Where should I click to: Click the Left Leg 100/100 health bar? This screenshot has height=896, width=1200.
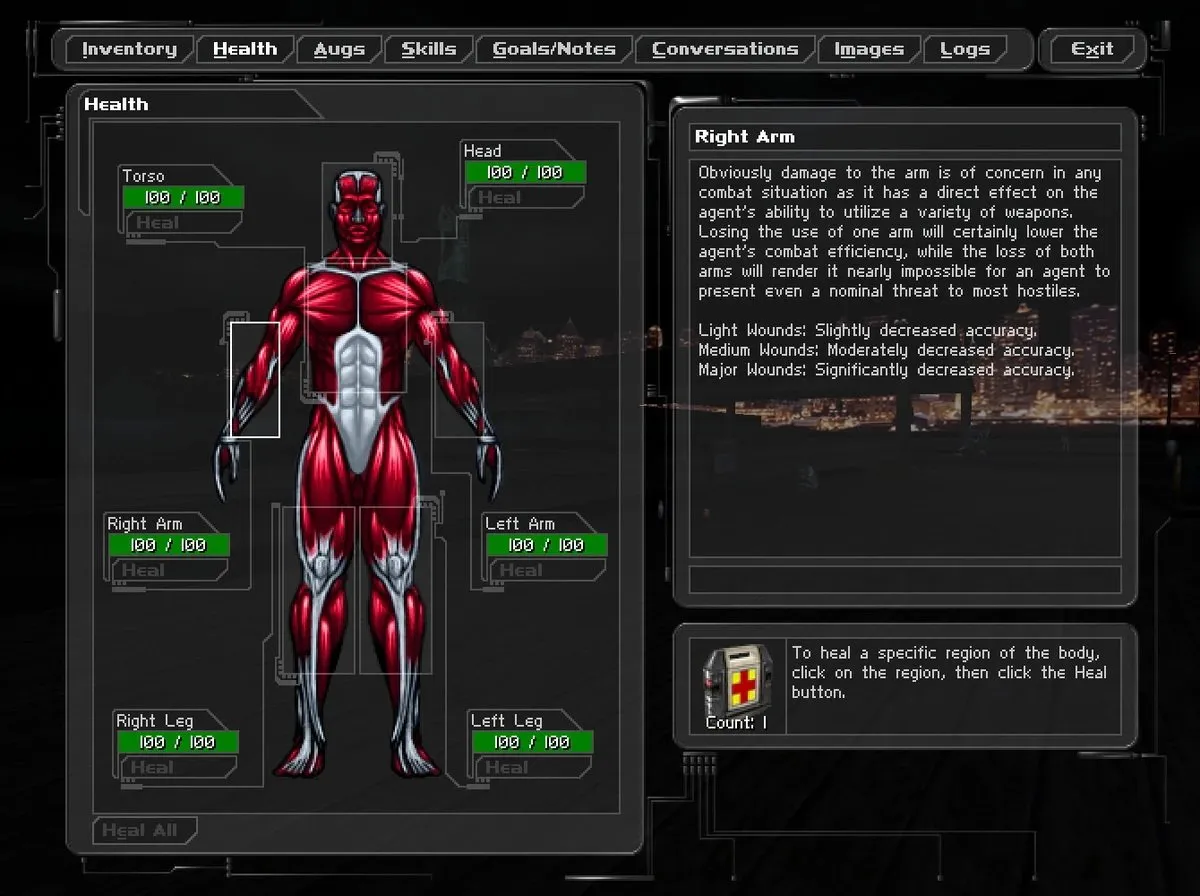point(532,742)
